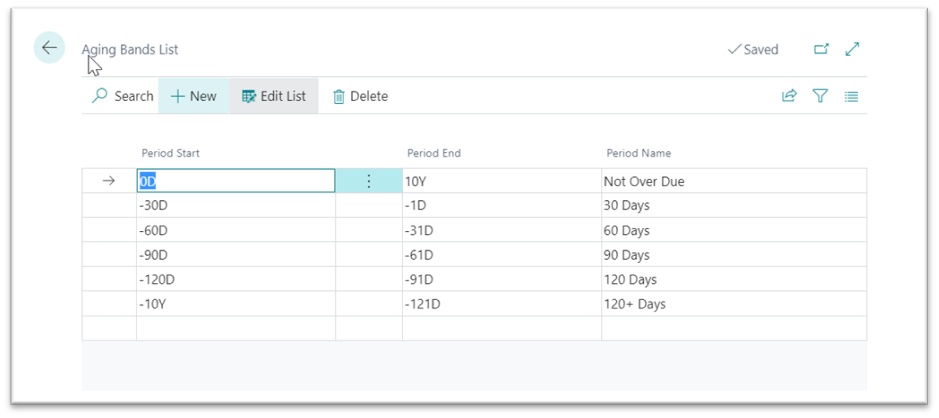Click the -121D Period End cell

[502, 304]
